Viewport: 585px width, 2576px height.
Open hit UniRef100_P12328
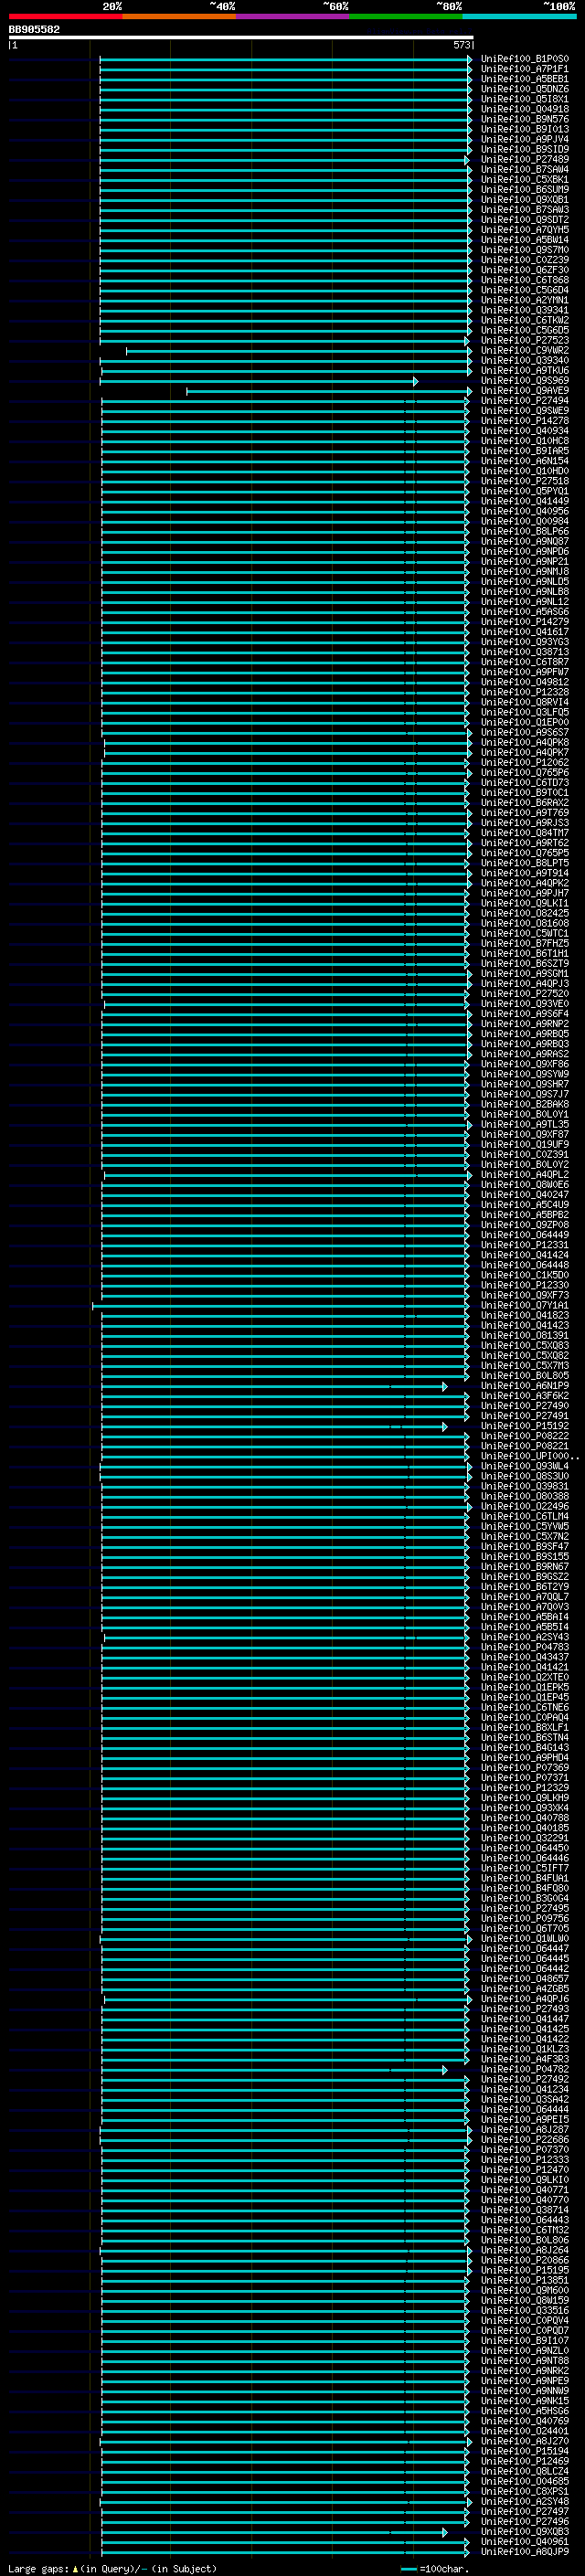pos(524,692)
